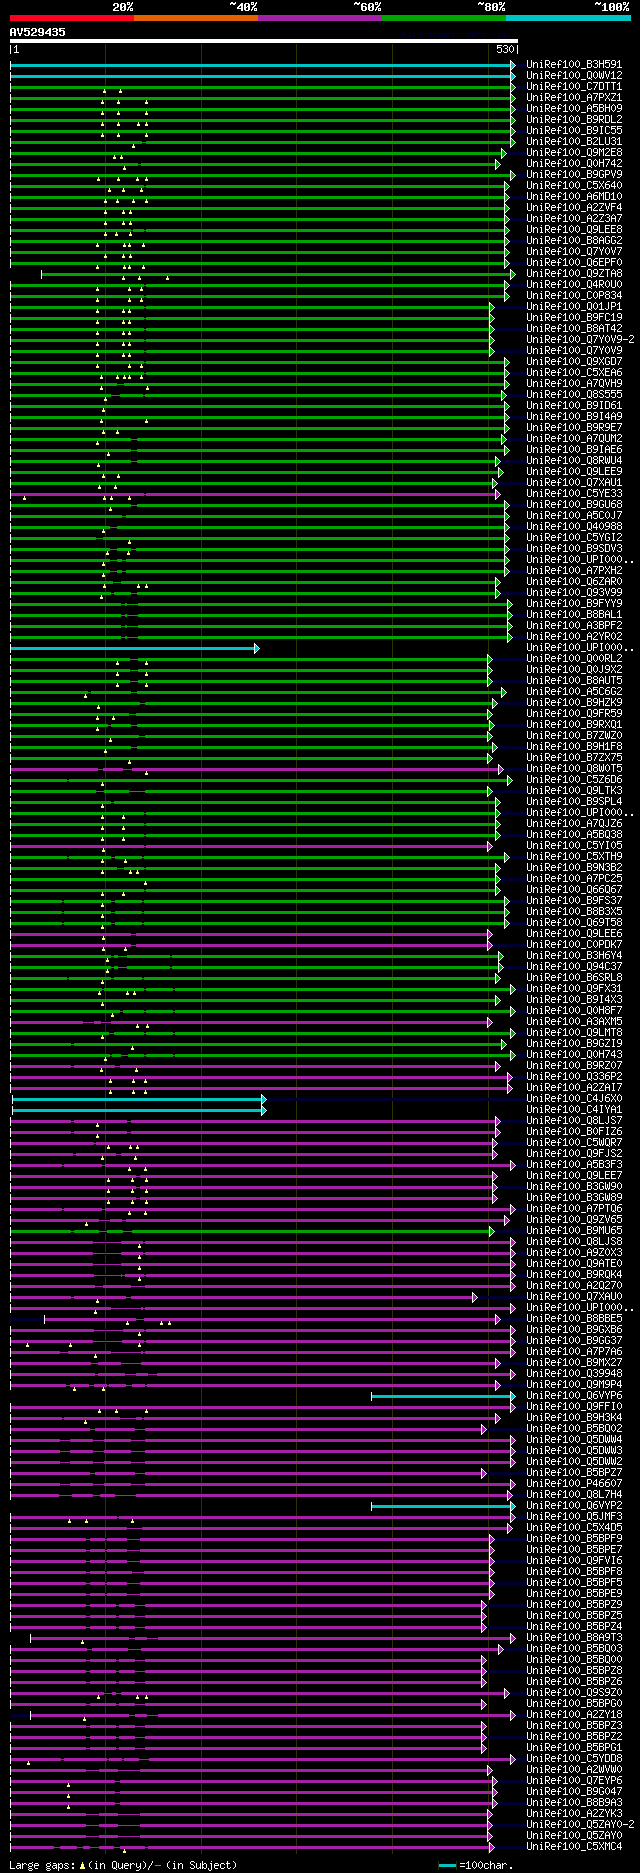Select the UniRef100_Q9LTK3 entry
Viewport: 640px width, 1873px height.
pyautogui.click(x=574, y=791)
